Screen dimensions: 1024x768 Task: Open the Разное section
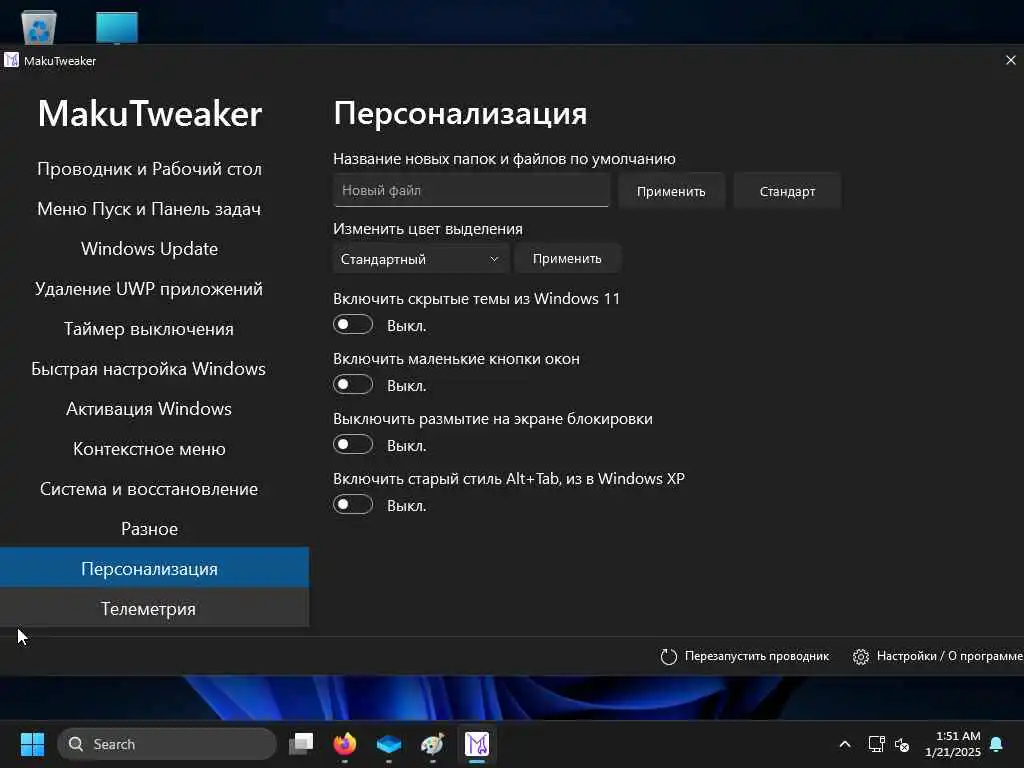[x=150, y=529]
